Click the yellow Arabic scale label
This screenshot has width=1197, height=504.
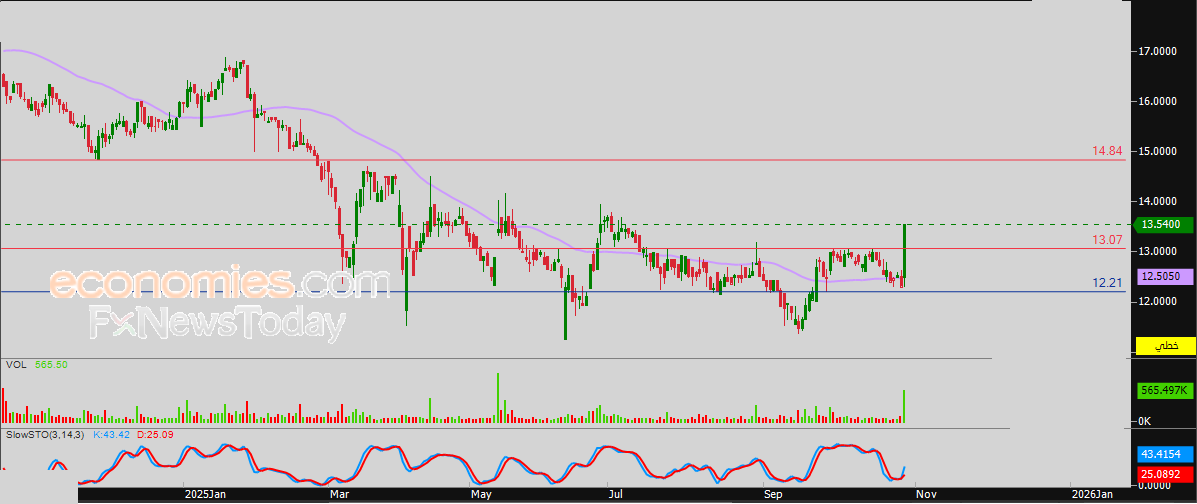(1166, 346)
